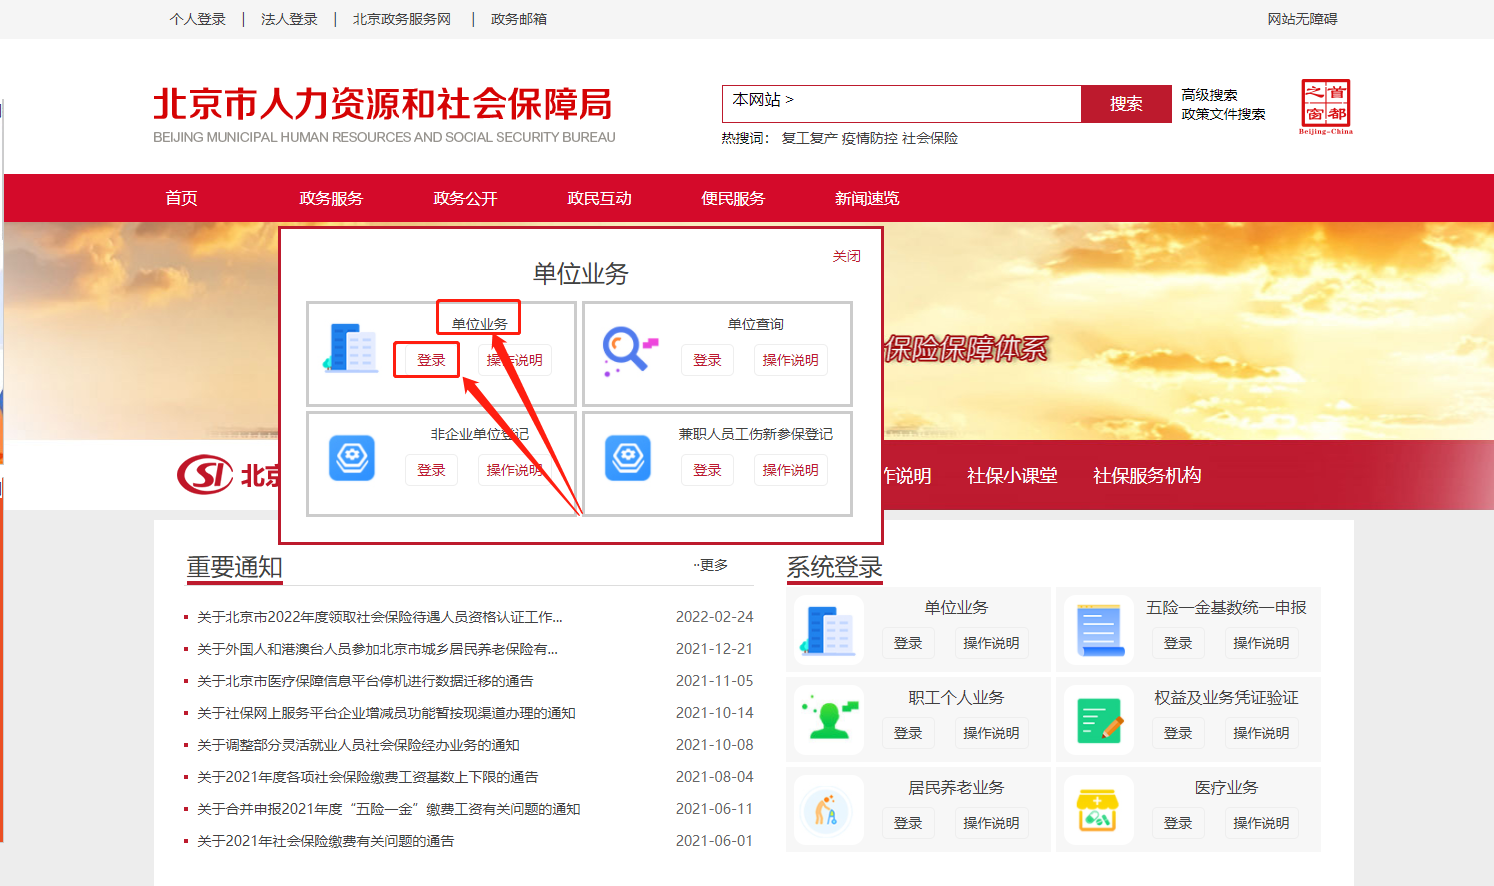Viewport: 1494px width, 886px height.
Task: Click hot search word 疫情防控
Action: click(x=869, y=138)
